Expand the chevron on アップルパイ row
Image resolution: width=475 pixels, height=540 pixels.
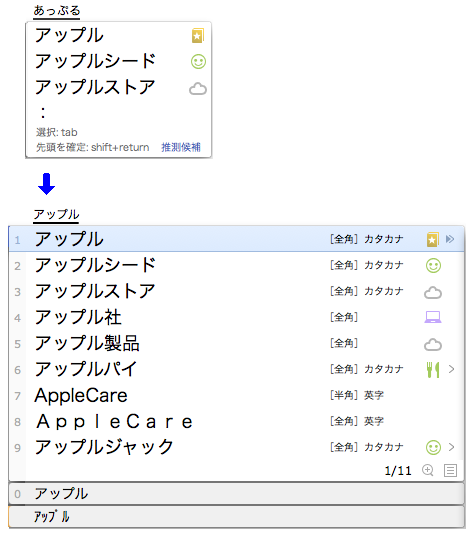click(x=452, y=369)
